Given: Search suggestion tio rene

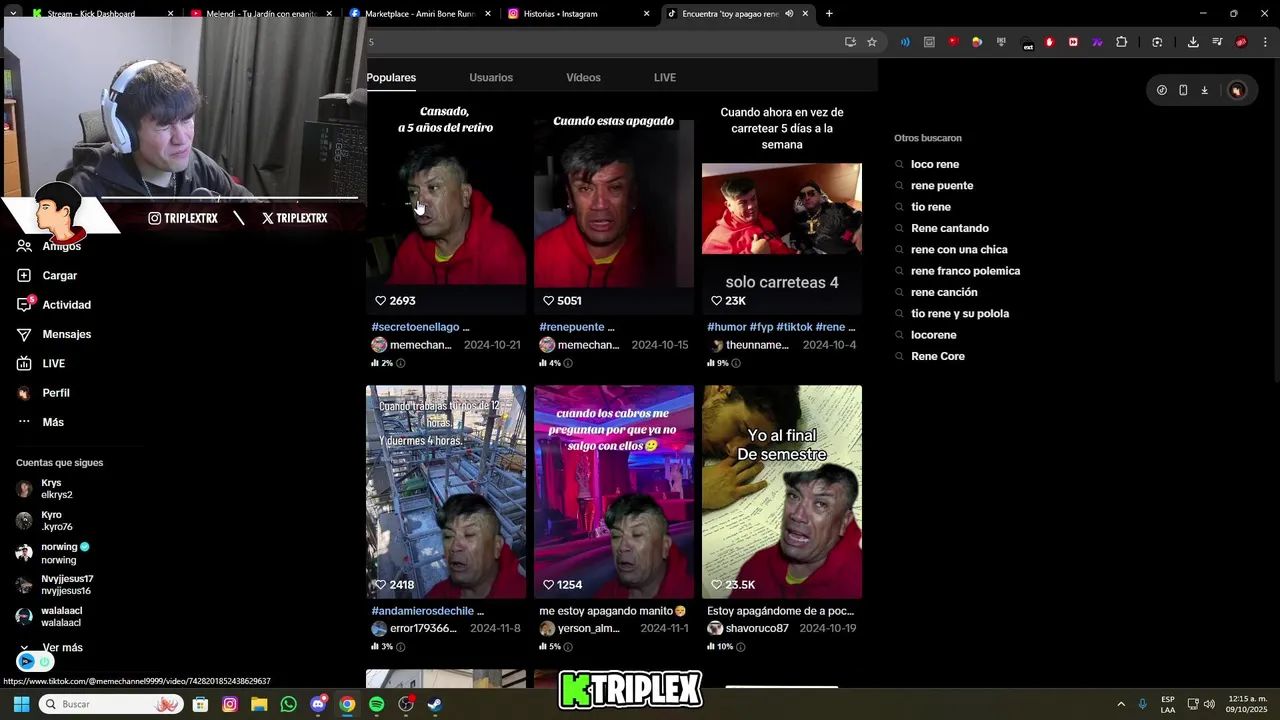Looking at the screenshot, I should coord(931,207).
